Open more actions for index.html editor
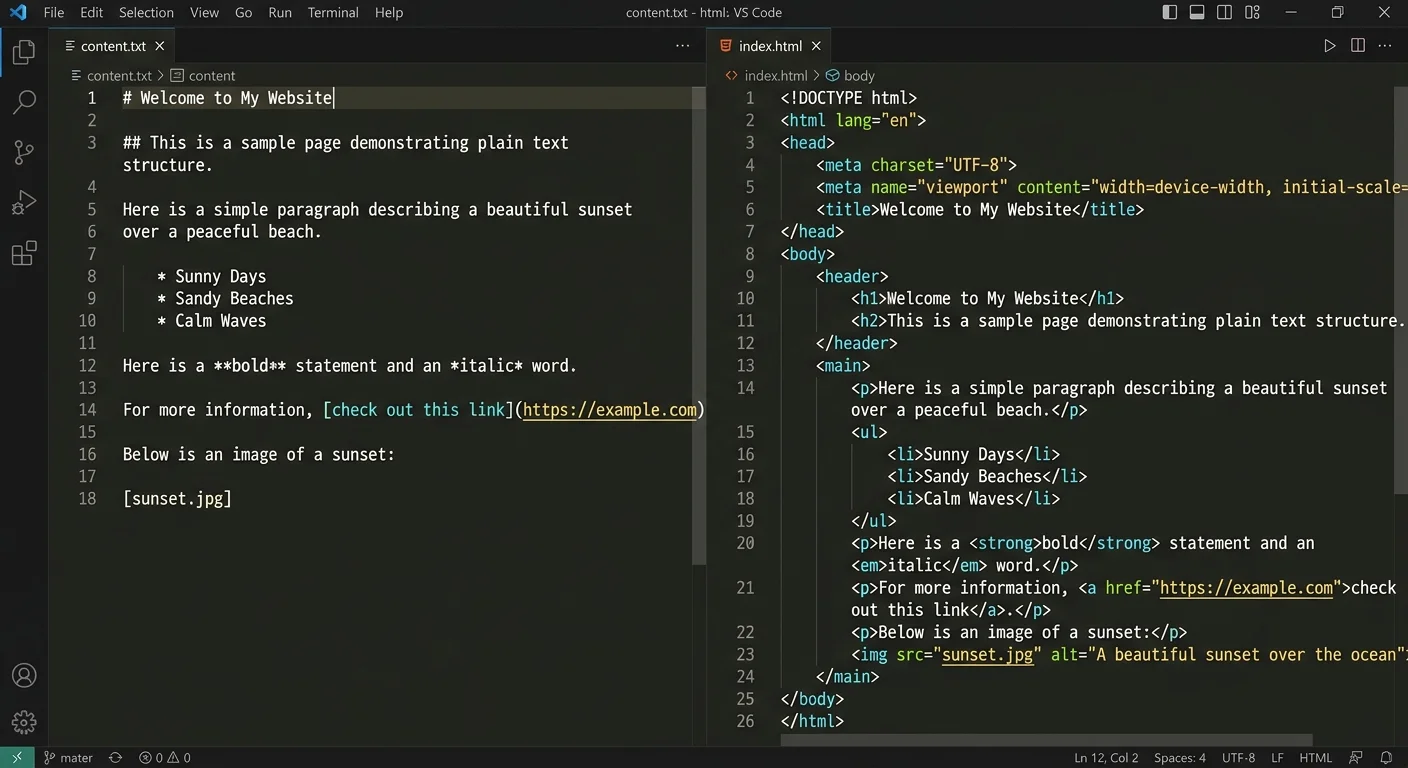Image resolution: width=1408 pixels, height=768 pixels. [1385, 46]
